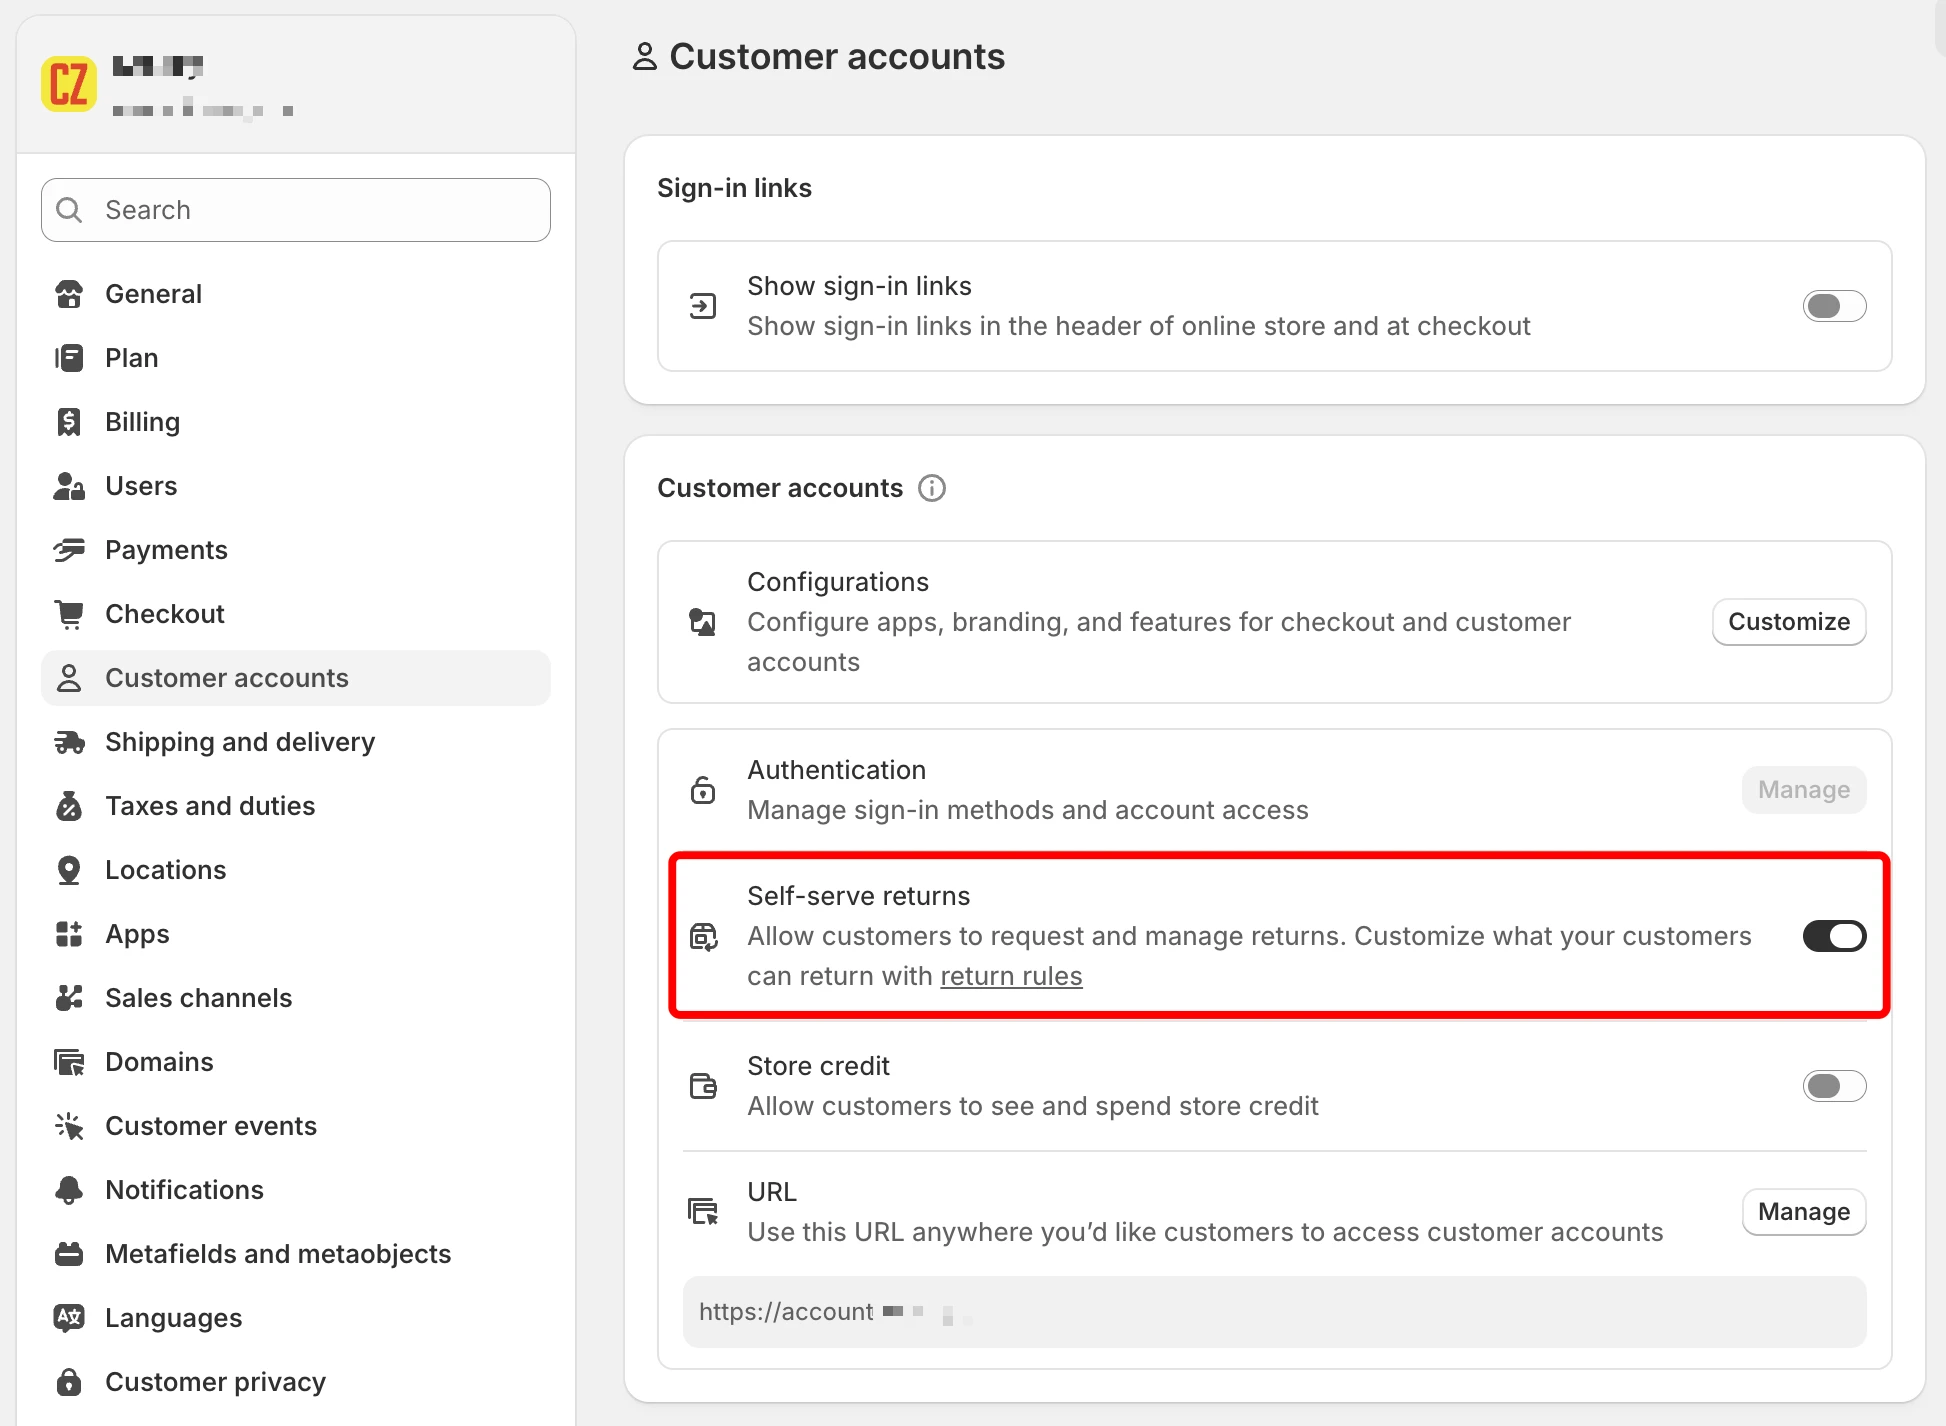
Task: Click the Plan icon in the sidebar
Action: coord(69,358)
